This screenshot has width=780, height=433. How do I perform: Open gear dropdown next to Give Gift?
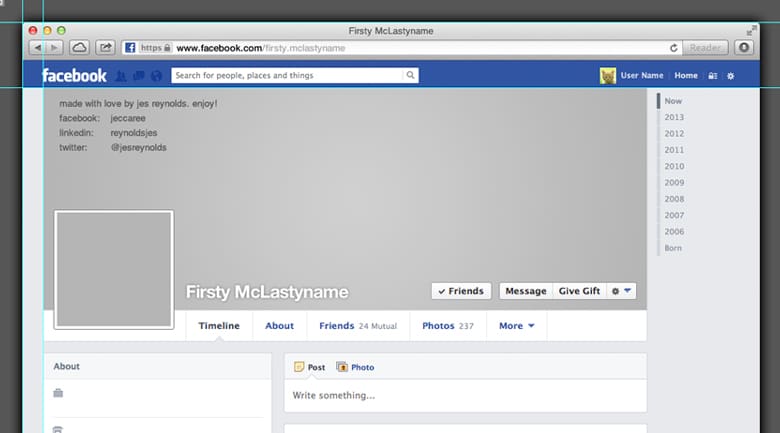point(622,291)
